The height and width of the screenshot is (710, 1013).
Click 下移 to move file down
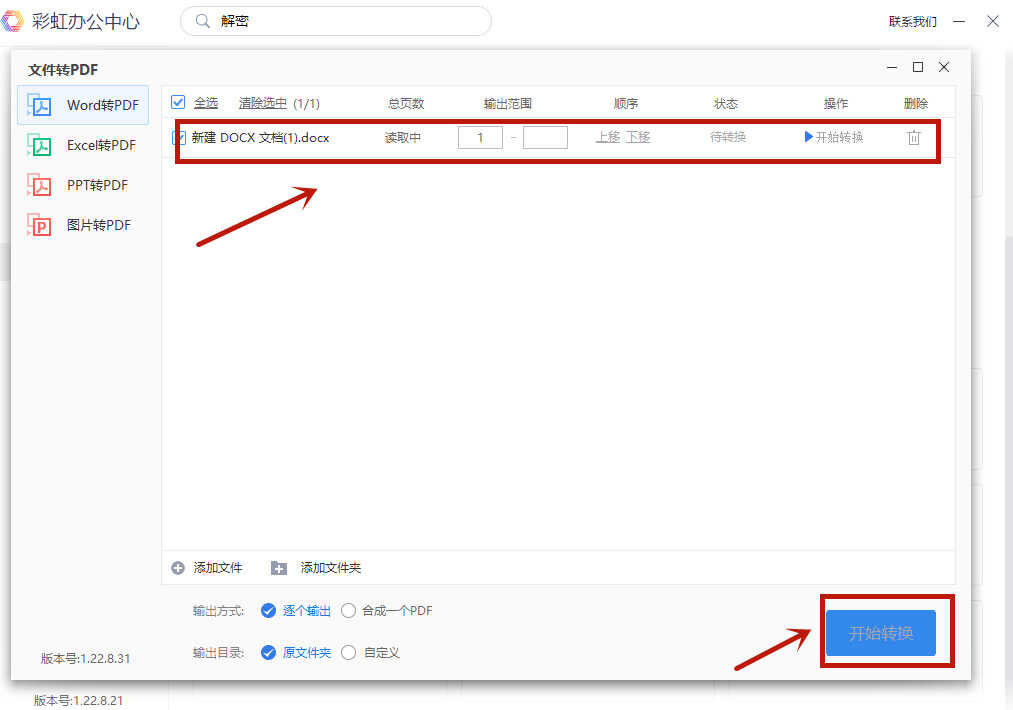(638, 137)
